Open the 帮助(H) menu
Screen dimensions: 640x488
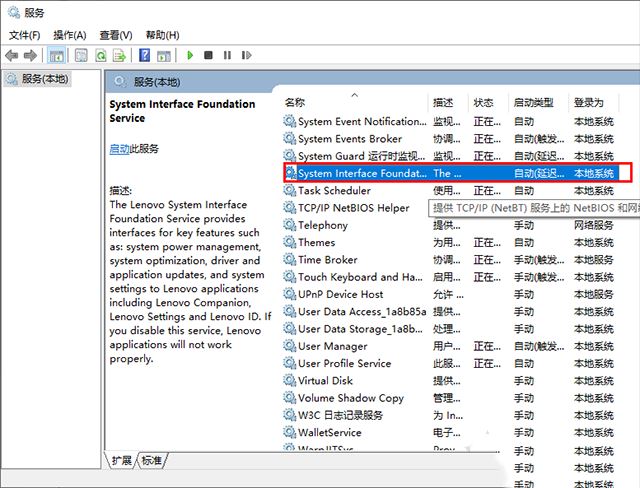(162, 35)
